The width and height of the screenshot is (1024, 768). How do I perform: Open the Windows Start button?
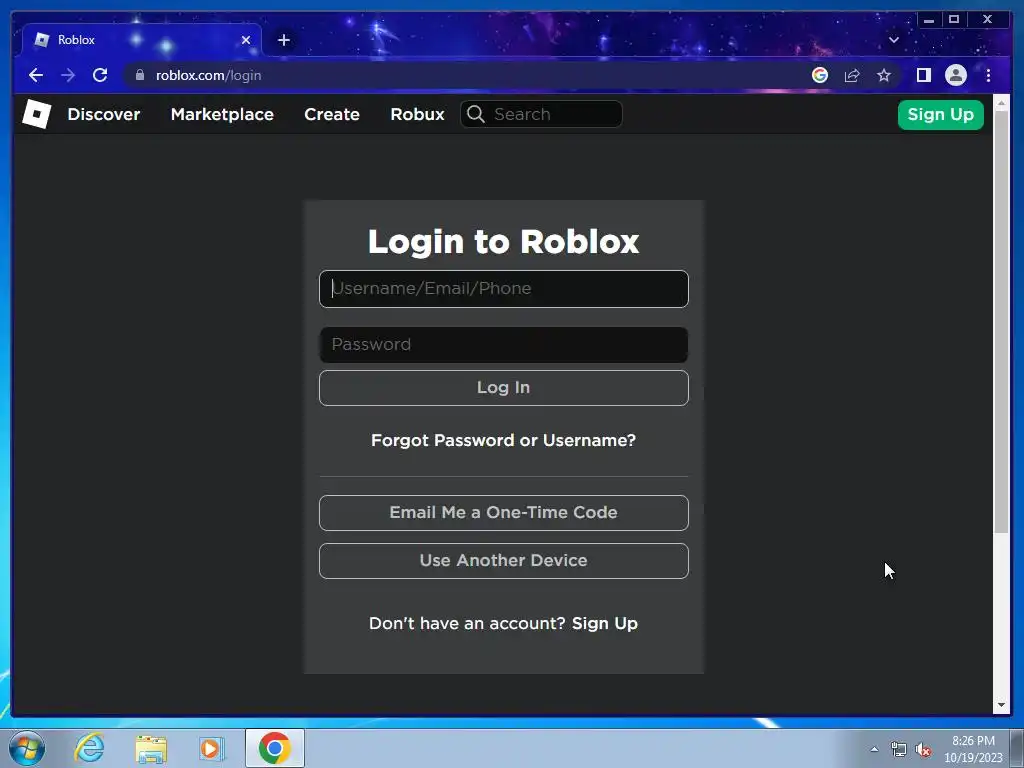tap(27, 748)
